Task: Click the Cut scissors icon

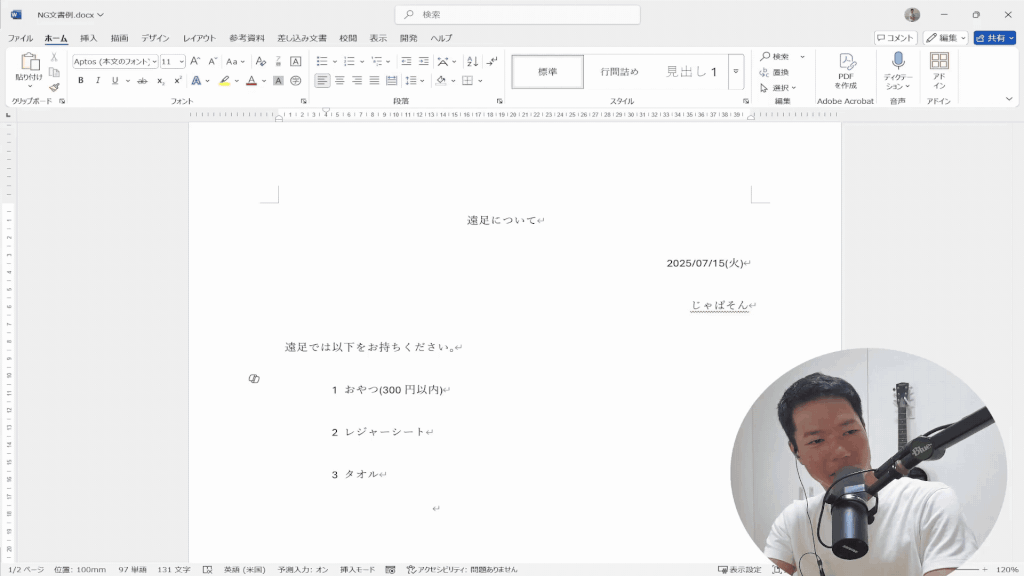Action: pos(54,57)
